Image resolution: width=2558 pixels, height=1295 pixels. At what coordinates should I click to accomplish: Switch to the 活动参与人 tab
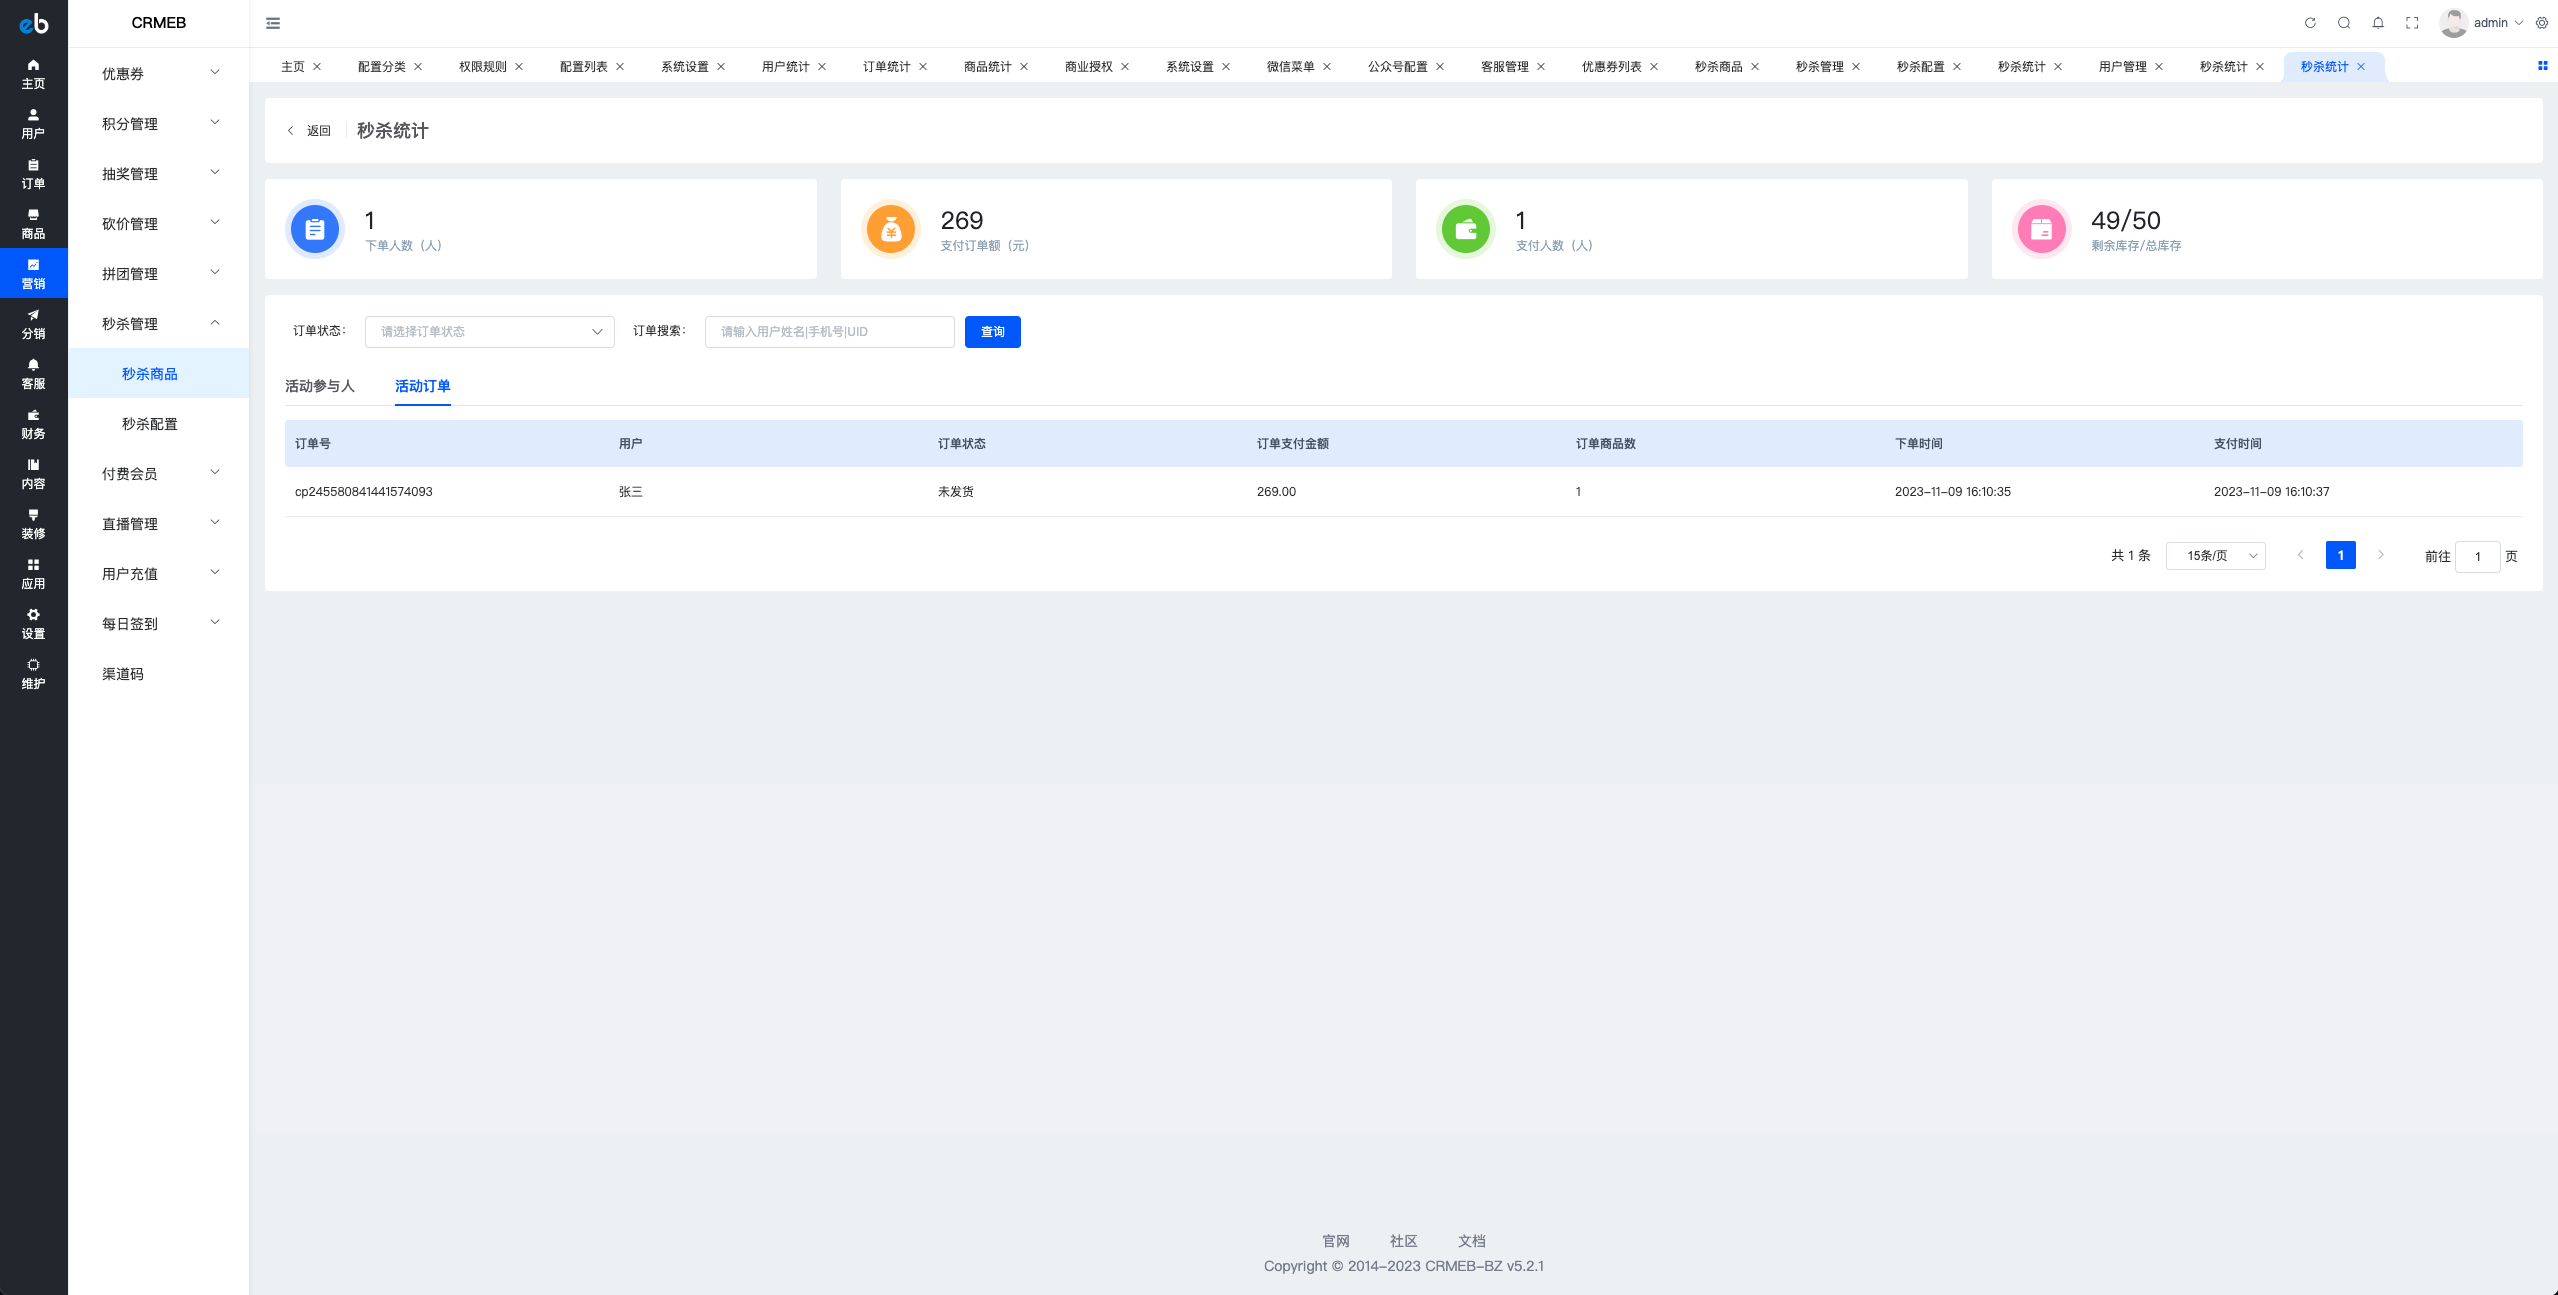click(320, 386)
